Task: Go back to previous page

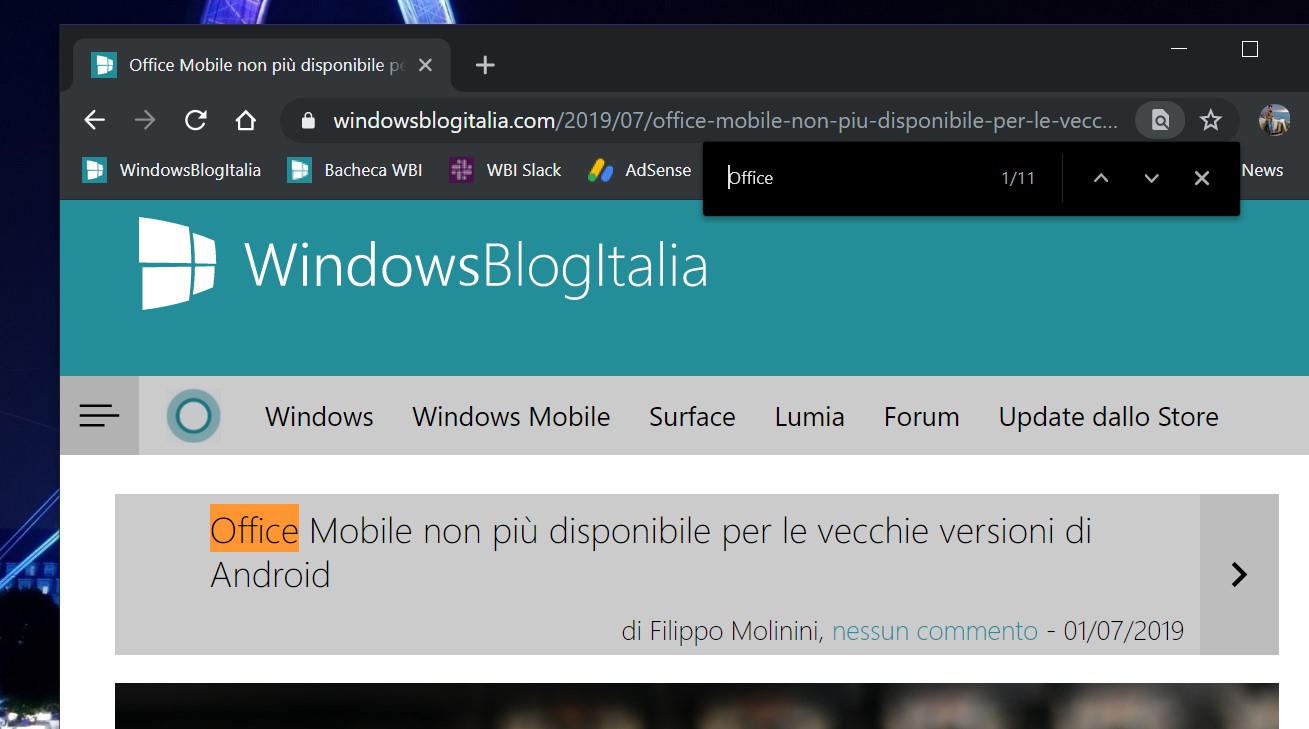Action: (x=94, y=121)
